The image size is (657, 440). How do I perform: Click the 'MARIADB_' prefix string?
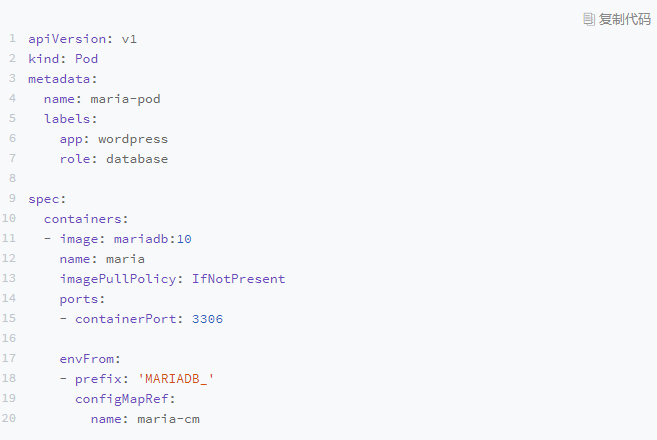tap(176, 379)
